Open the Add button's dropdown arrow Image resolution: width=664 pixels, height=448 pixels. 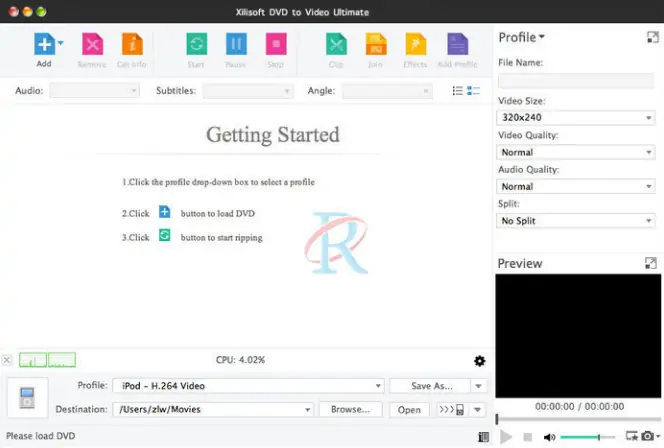point(61,43)
